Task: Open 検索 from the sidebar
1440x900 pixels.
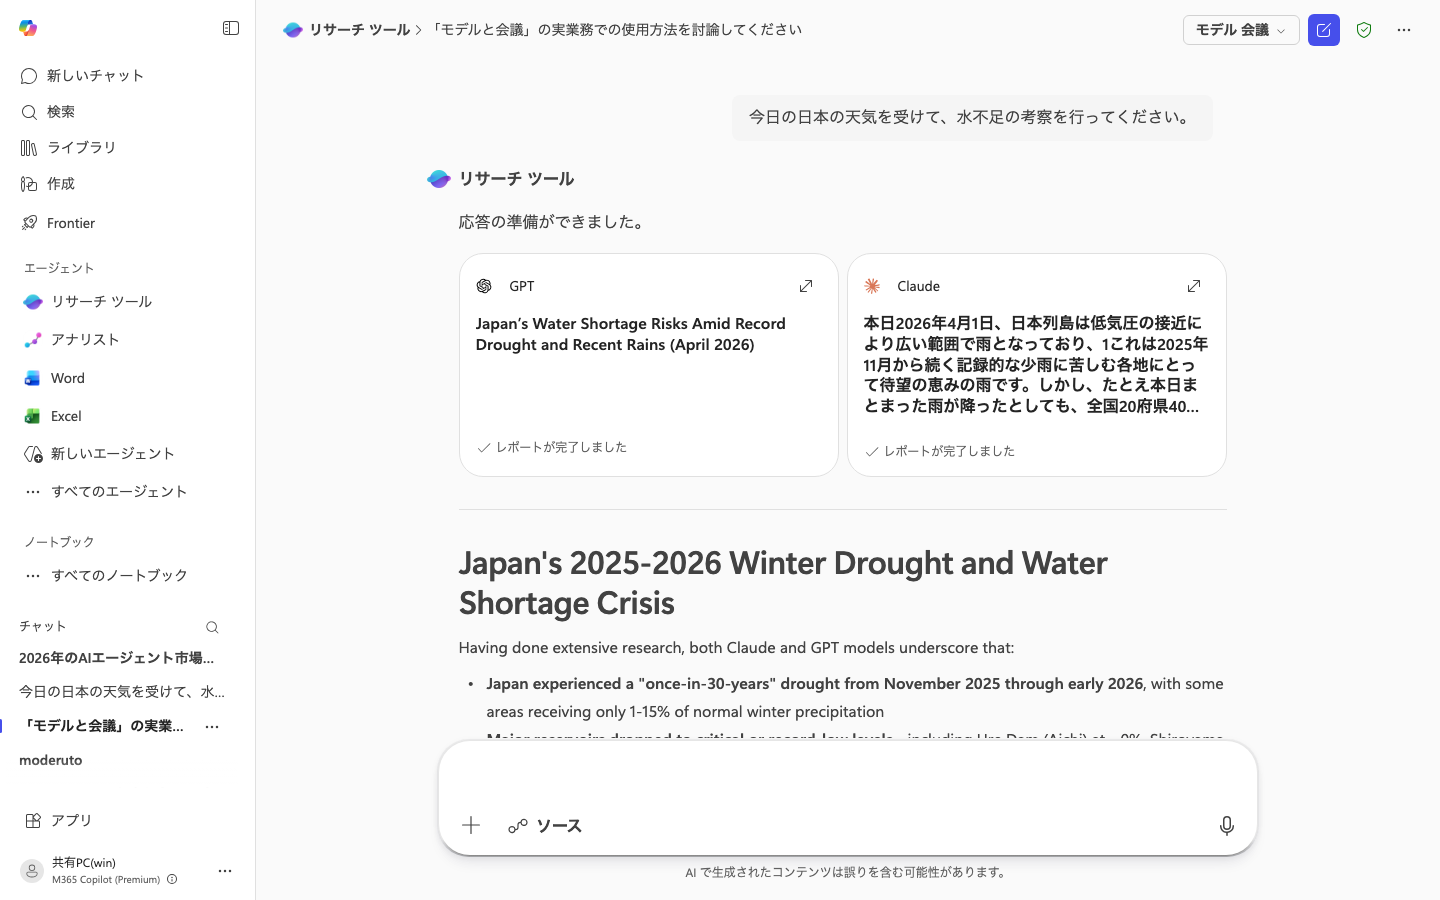Action: tap(60, 112)
